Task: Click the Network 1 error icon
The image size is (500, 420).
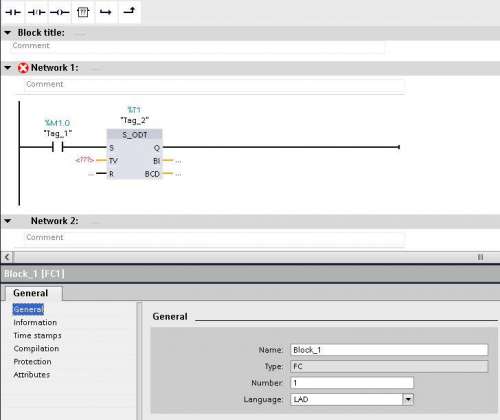Action: tap(23, 68)
